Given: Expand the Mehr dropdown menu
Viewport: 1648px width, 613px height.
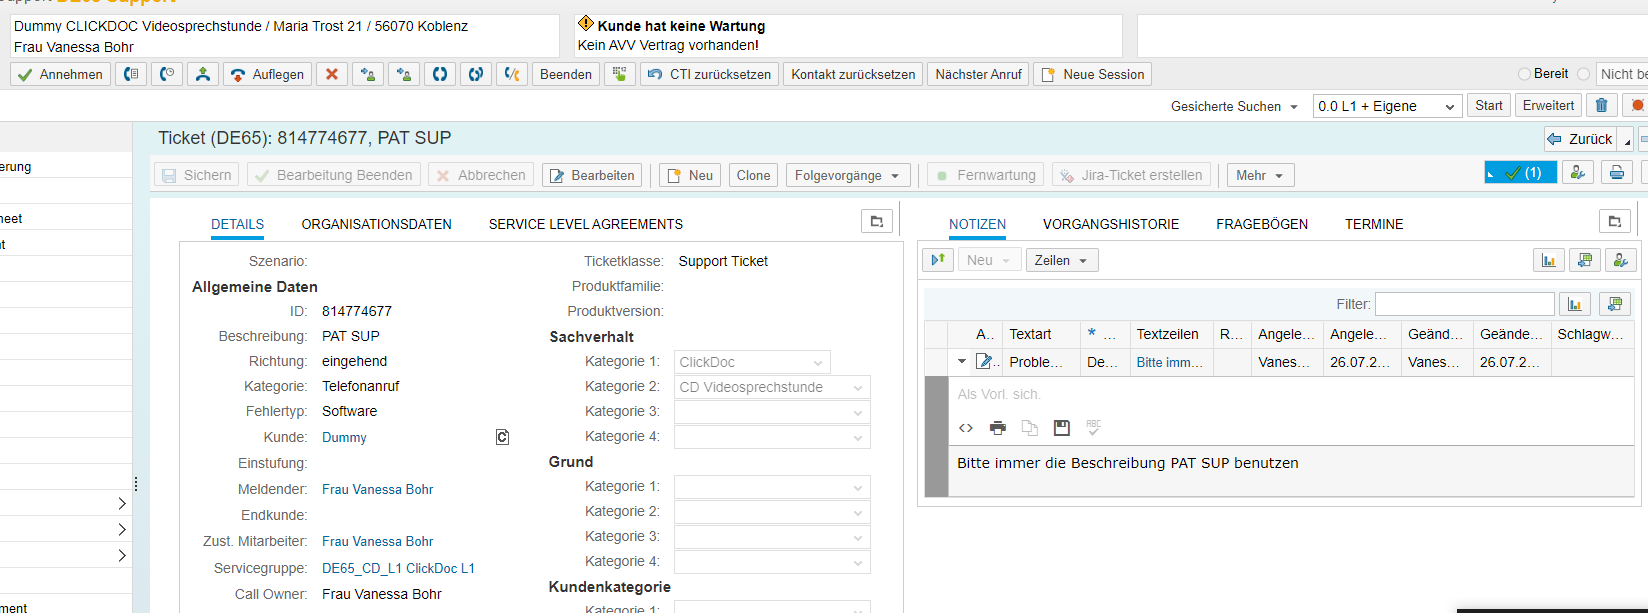Looking at the screenshot, I should point(1260,175).
